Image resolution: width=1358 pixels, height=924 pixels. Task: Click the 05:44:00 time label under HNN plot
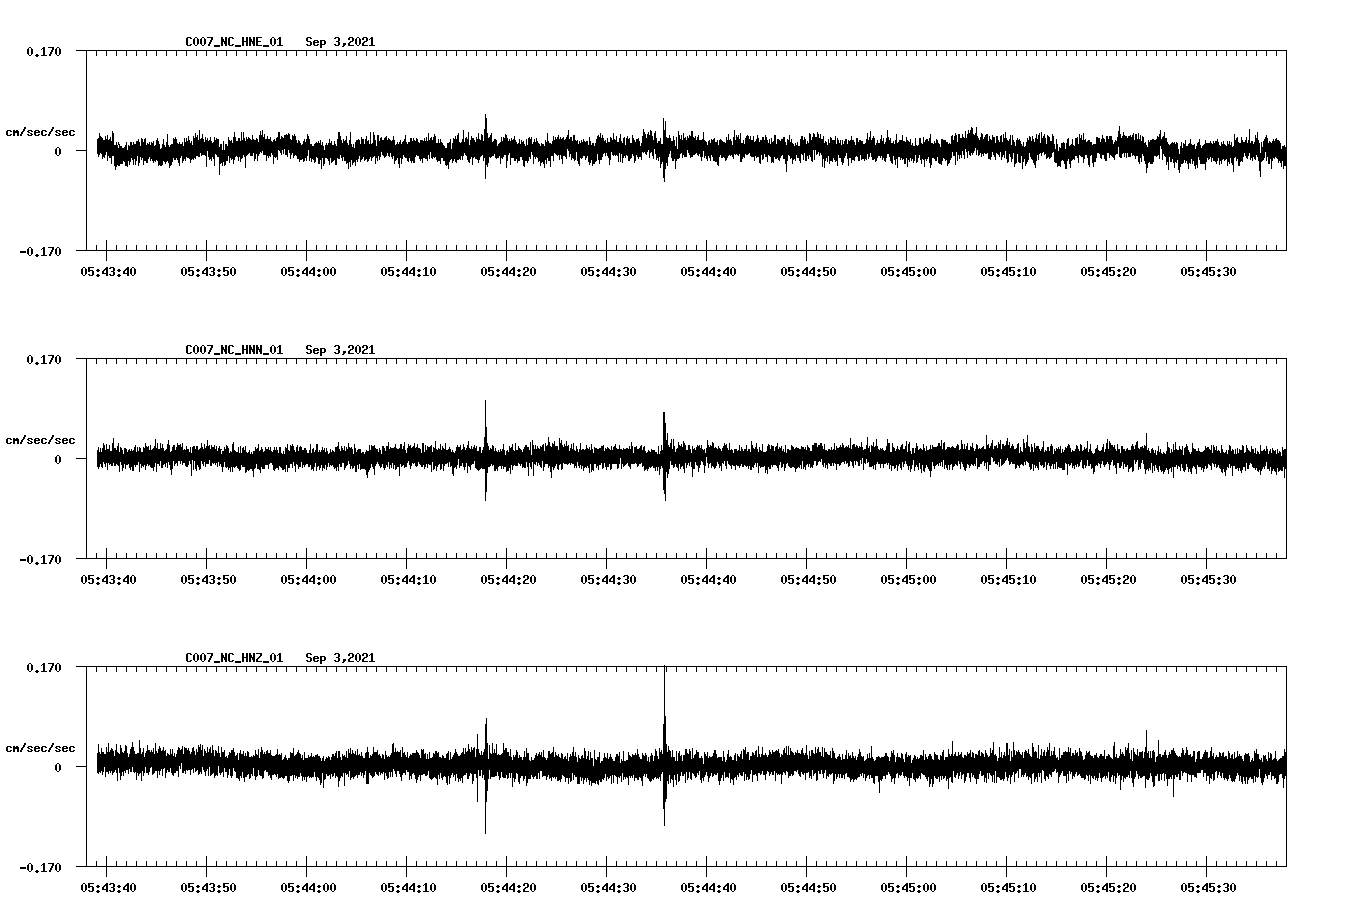point(308,579)
